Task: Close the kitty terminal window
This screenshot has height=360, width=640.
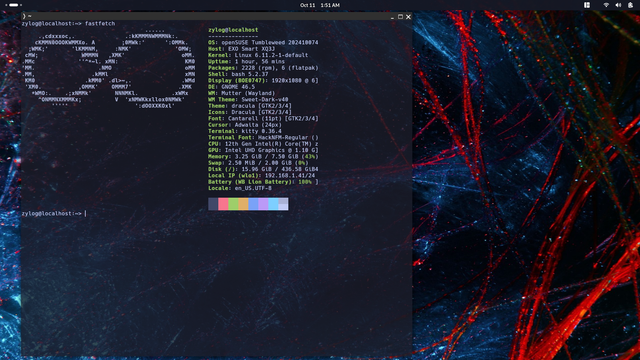Action: click(408, 17)
